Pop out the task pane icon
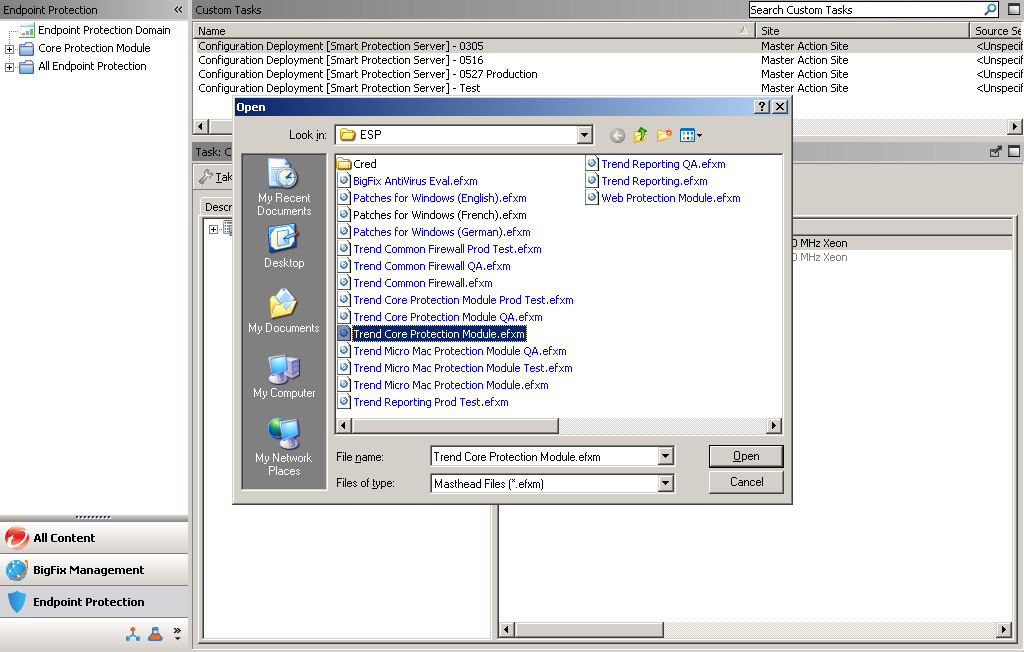This screenshot has height=652, width=1024. pos(995,152)
